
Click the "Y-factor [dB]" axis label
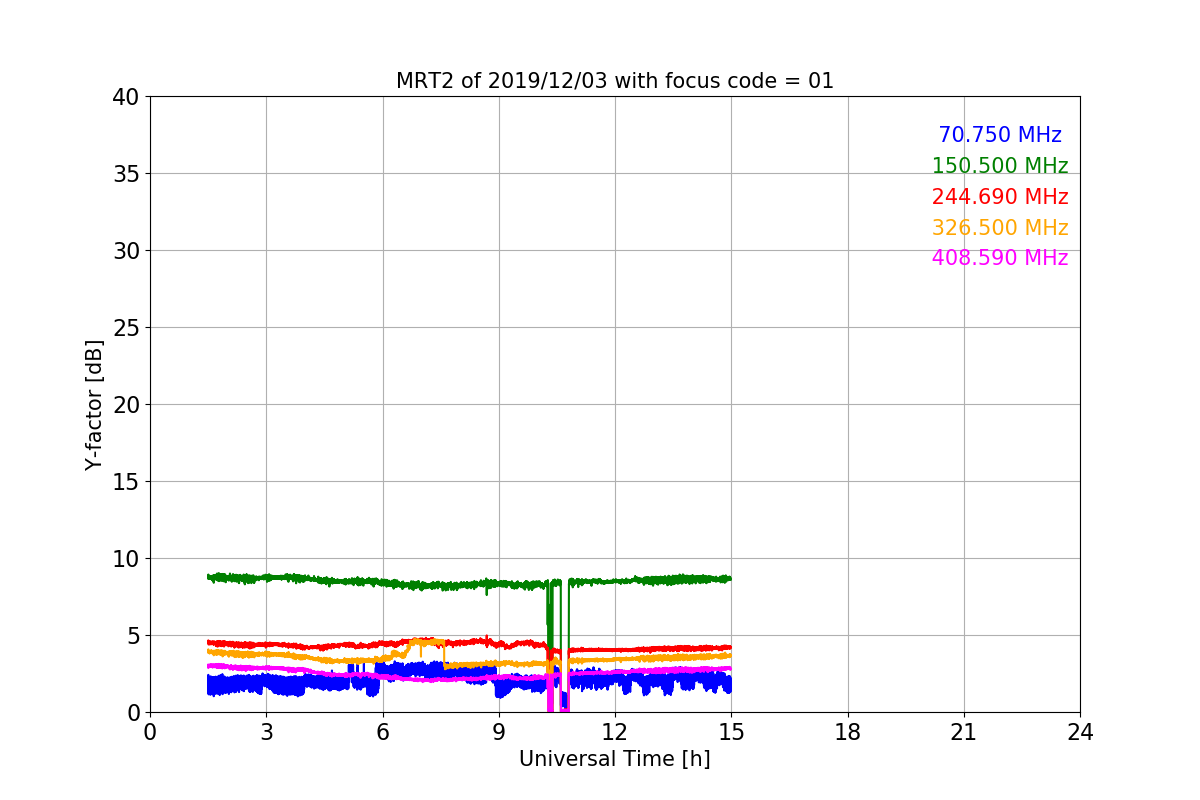[x=94, y=405]
